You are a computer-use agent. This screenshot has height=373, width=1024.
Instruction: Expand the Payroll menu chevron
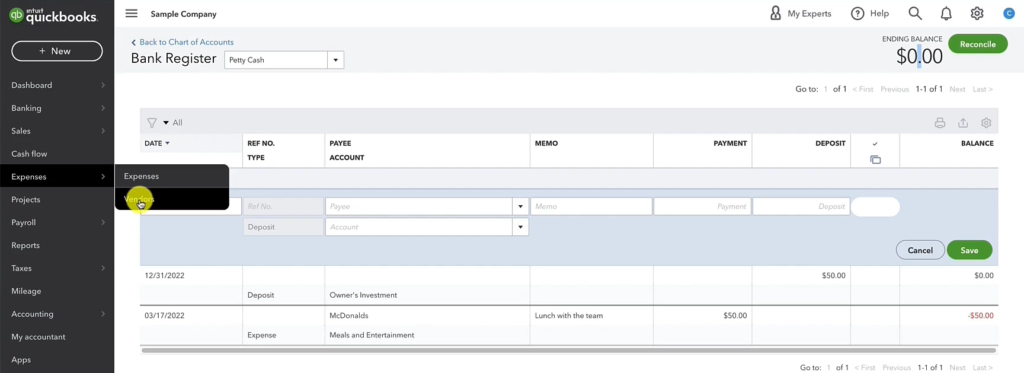pyautogui.click(x=103, y=223)
